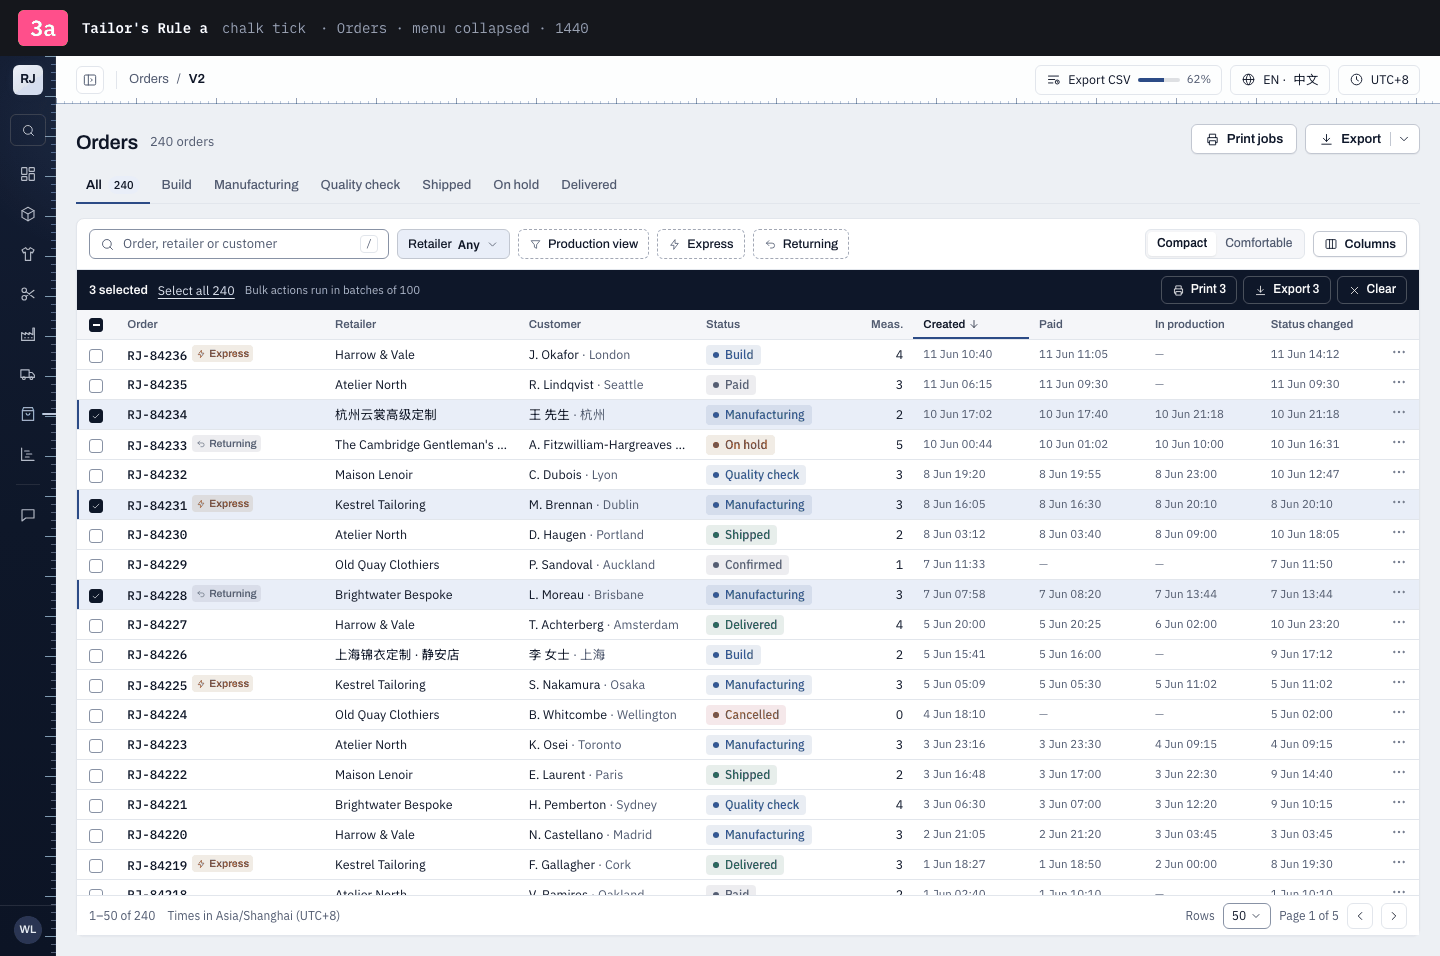This screenshot has height=956, width=1440.
Task: Switch to the Manufacturing tab
Action: coord(256,185)
